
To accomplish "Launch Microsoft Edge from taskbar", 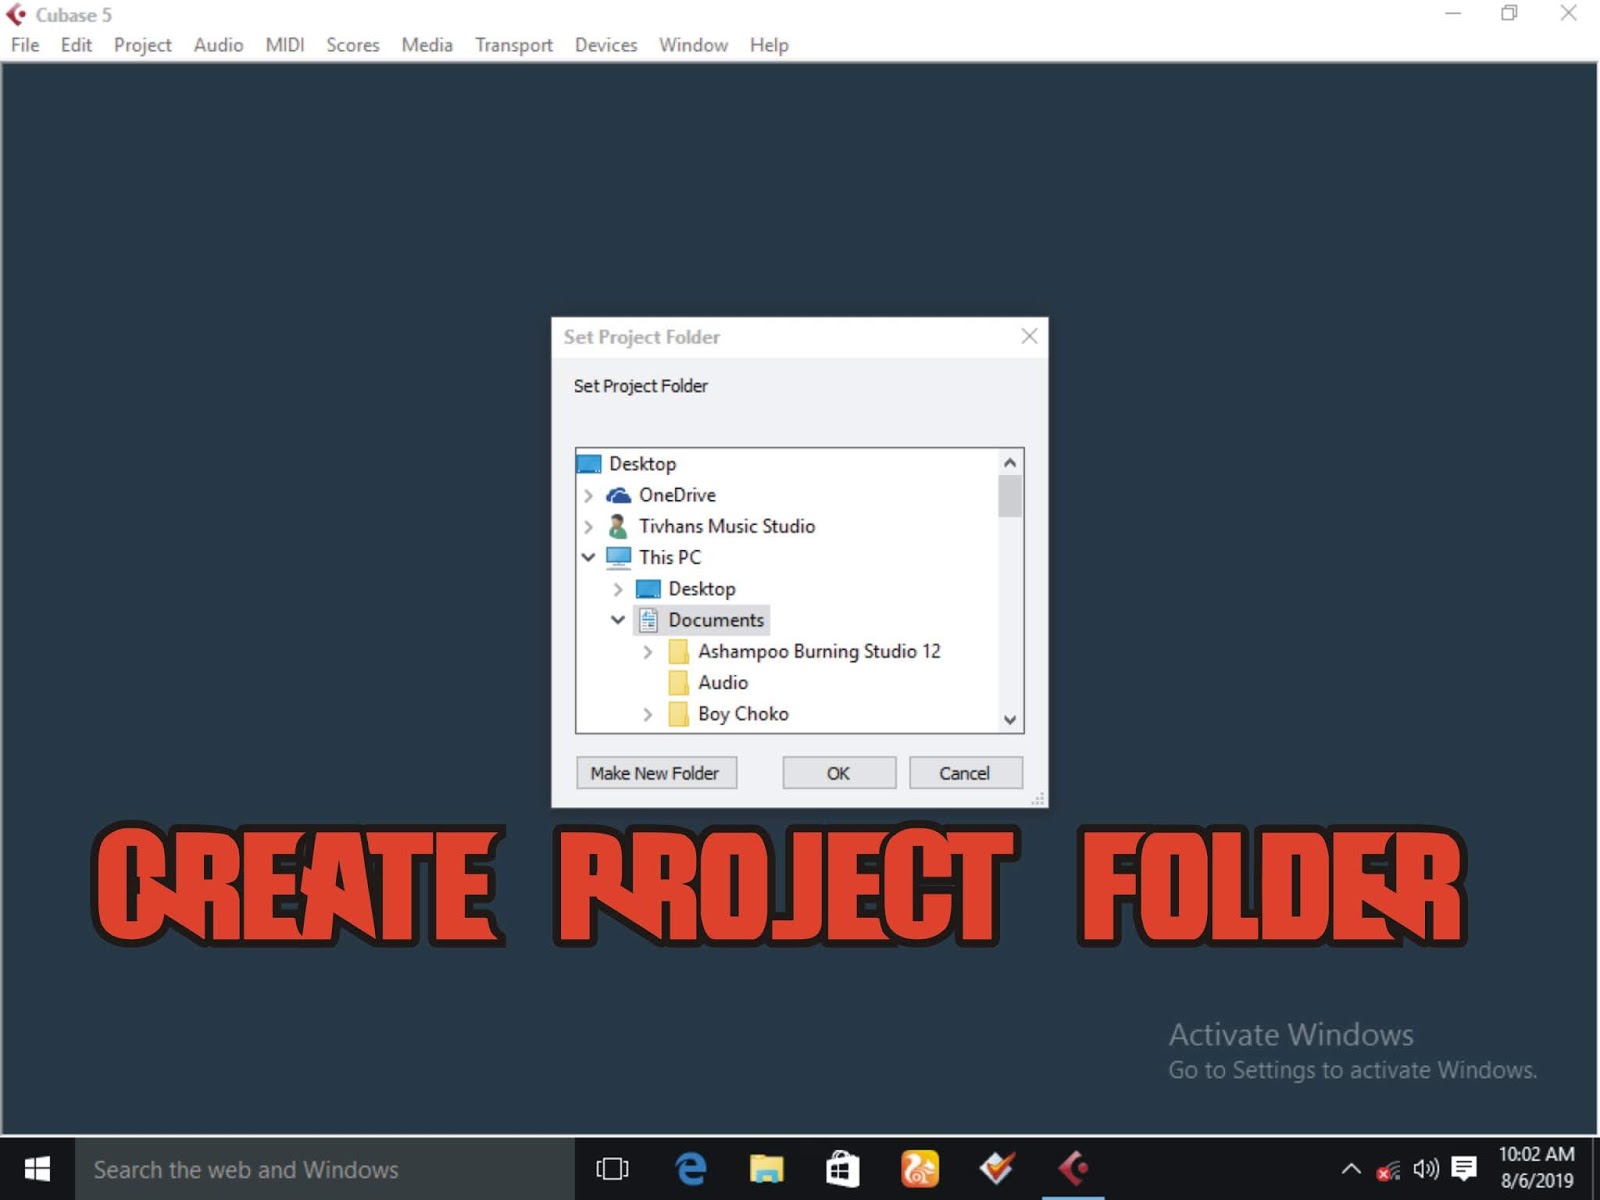I will pyautogui.click(x=690, y=1169).
